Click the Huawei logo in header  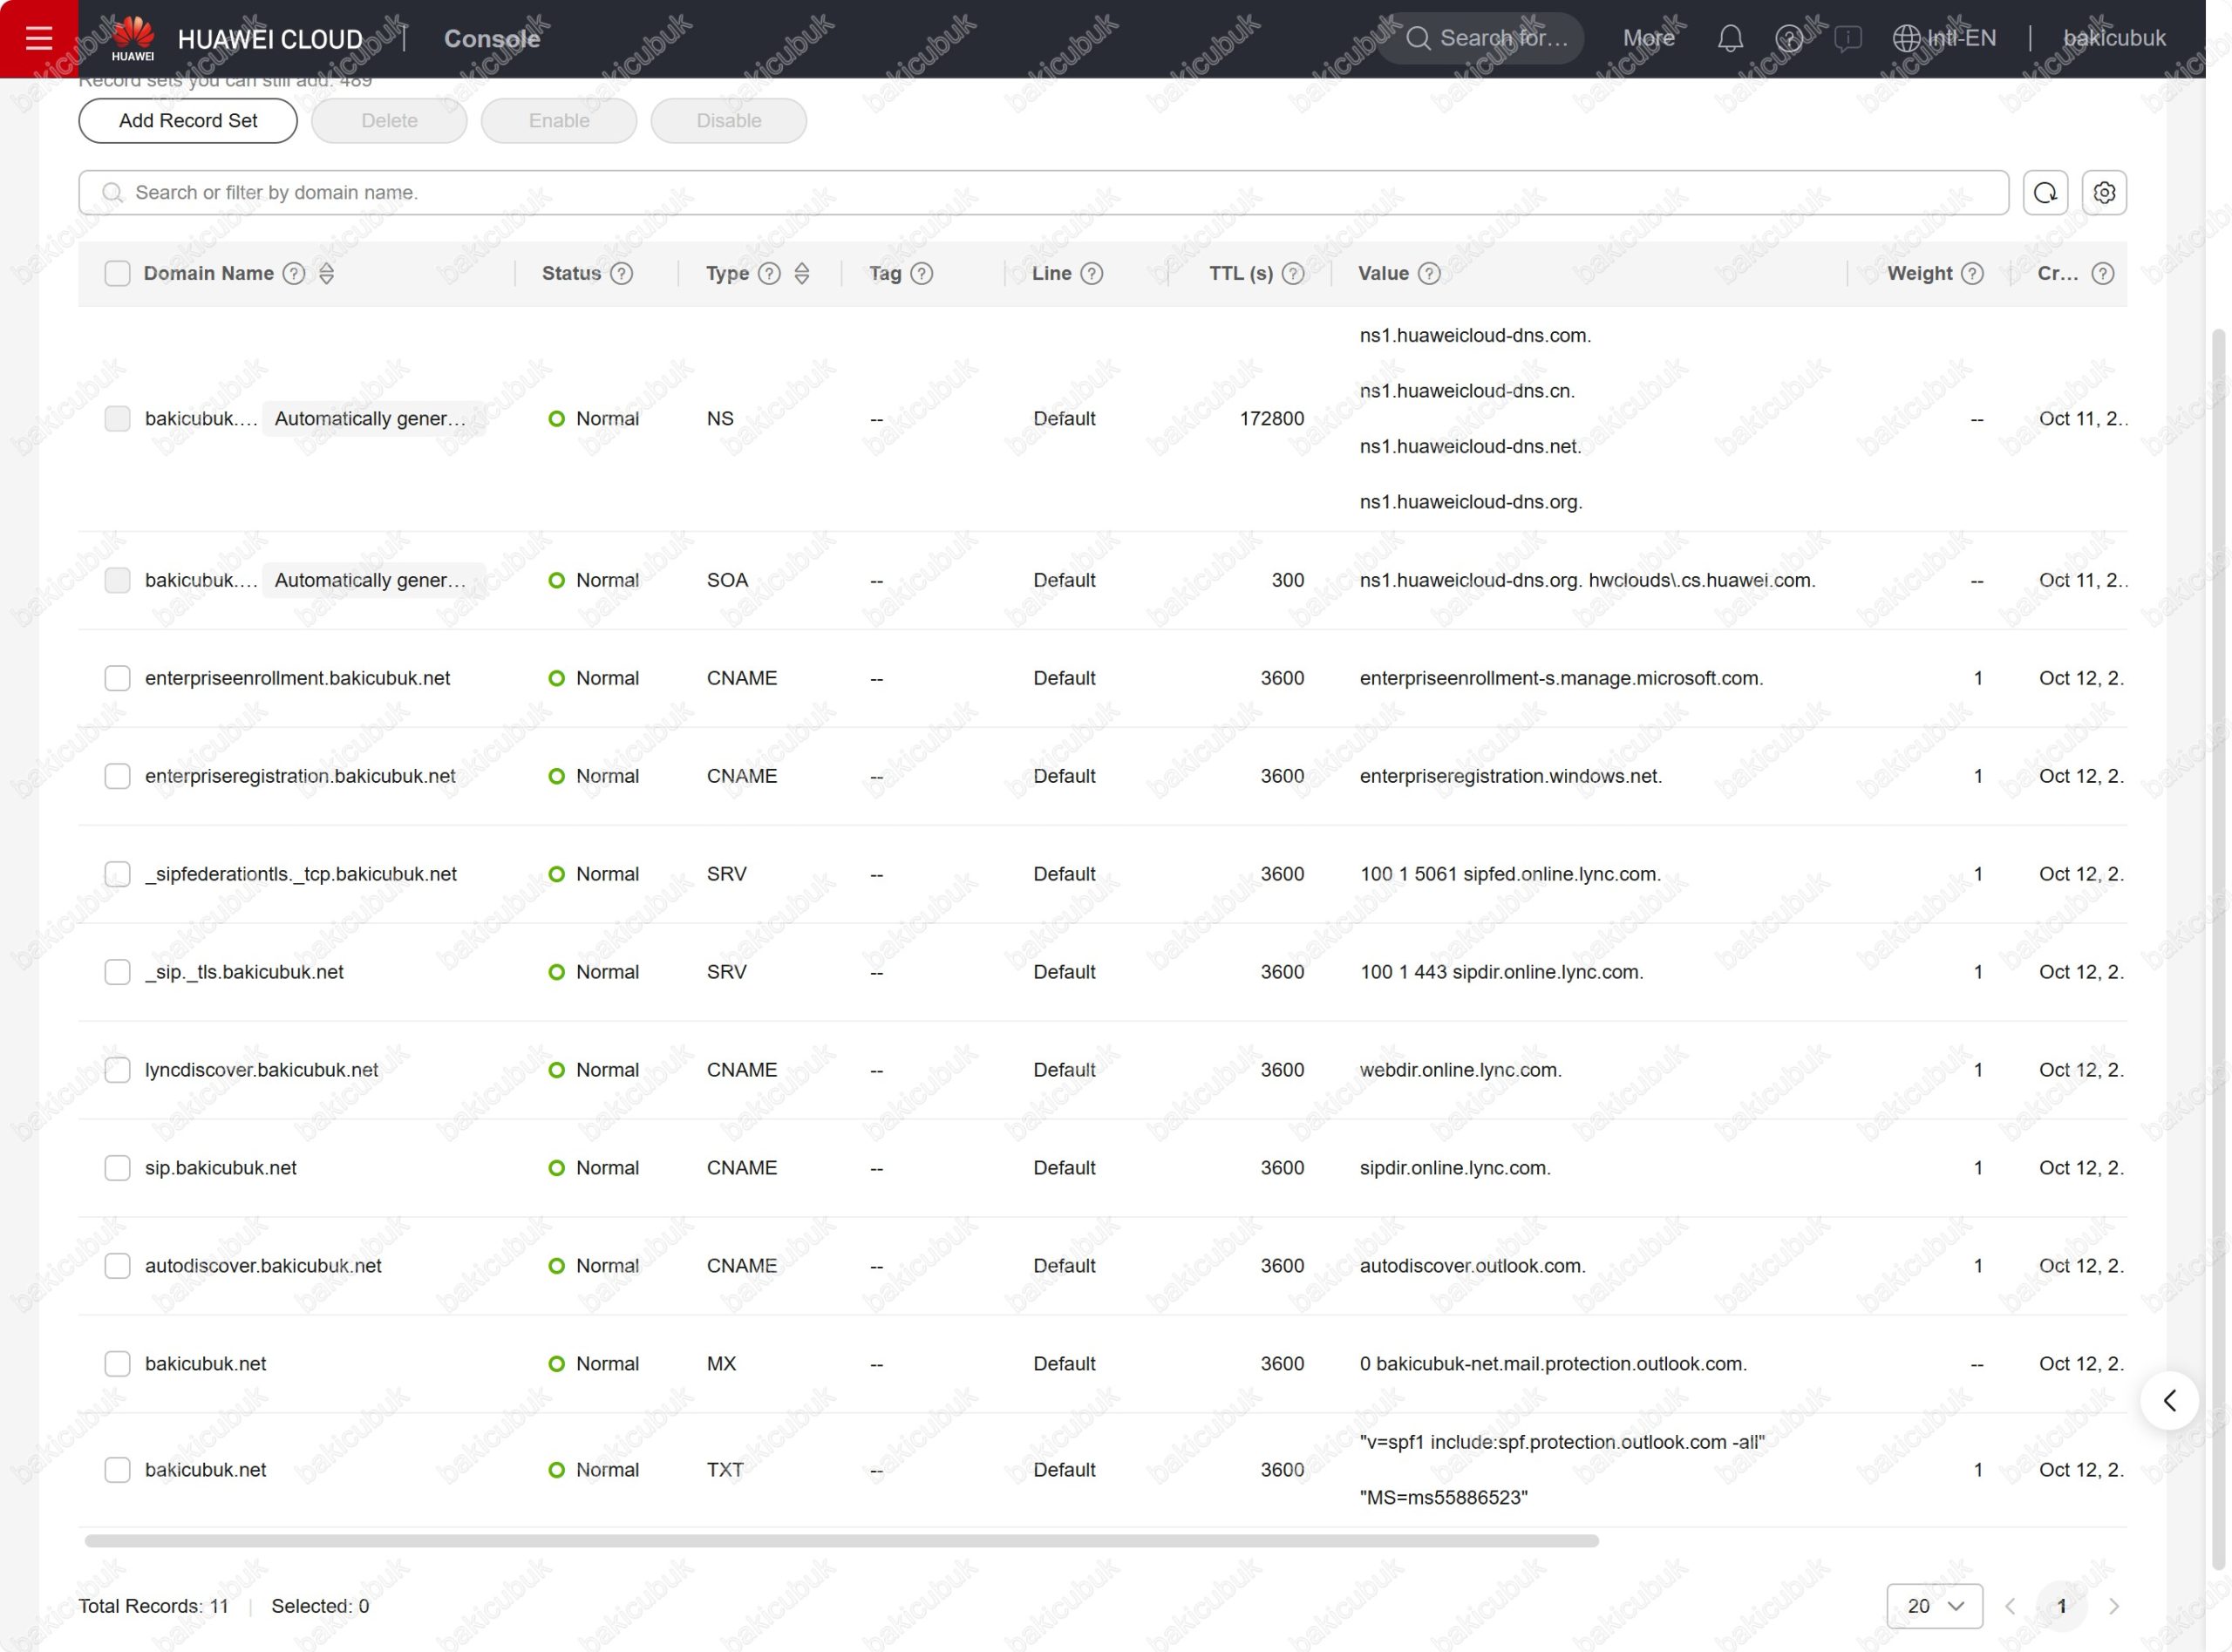click(133, 38)
